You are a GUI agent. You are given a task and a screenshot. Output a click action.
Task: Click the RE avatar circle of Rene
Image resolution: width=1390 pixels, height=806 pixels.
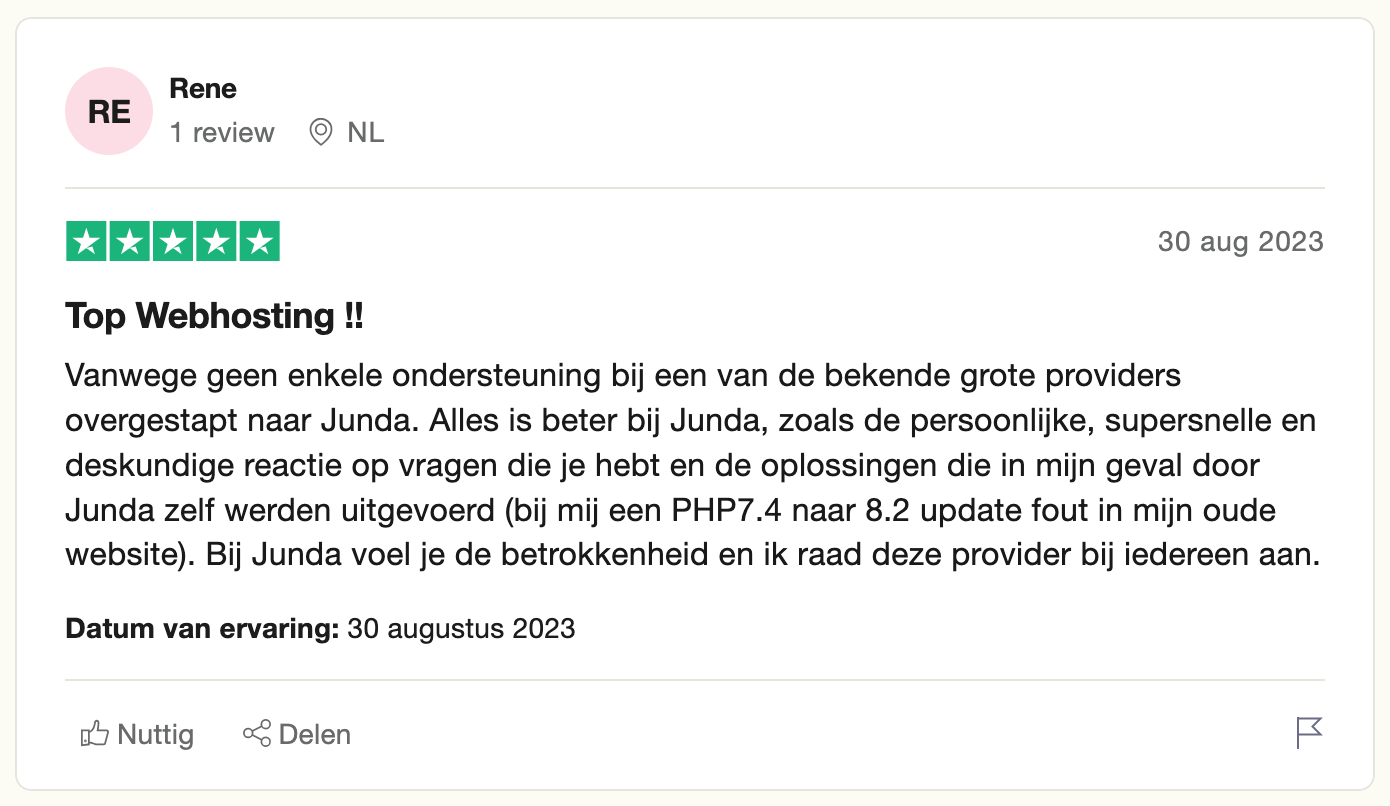coord(109,111)
